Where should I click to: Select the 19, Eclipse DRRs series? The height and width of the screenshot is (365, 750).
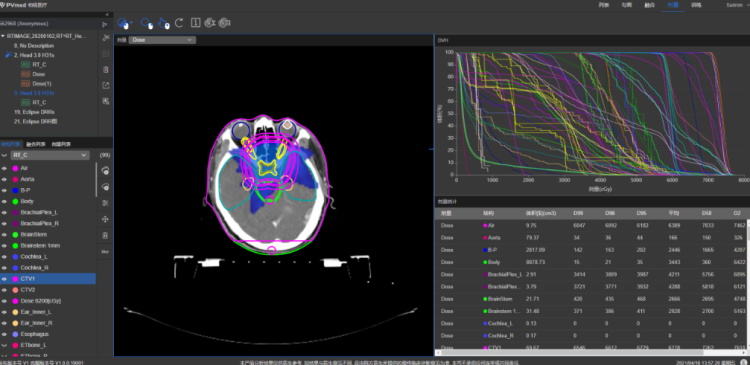tap(34, 112)
